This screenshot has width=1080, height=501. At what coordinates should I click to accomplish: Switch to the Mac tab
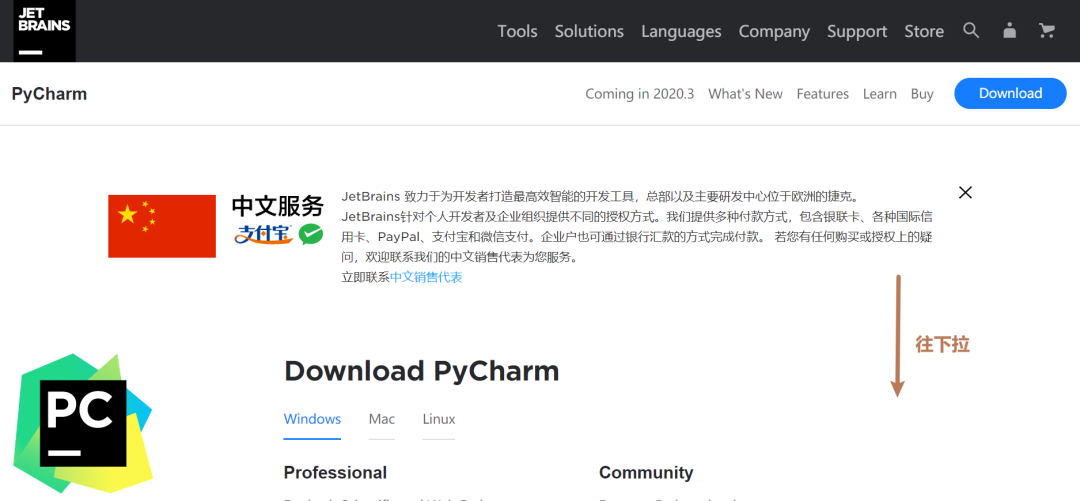click(x=382, y=419)
